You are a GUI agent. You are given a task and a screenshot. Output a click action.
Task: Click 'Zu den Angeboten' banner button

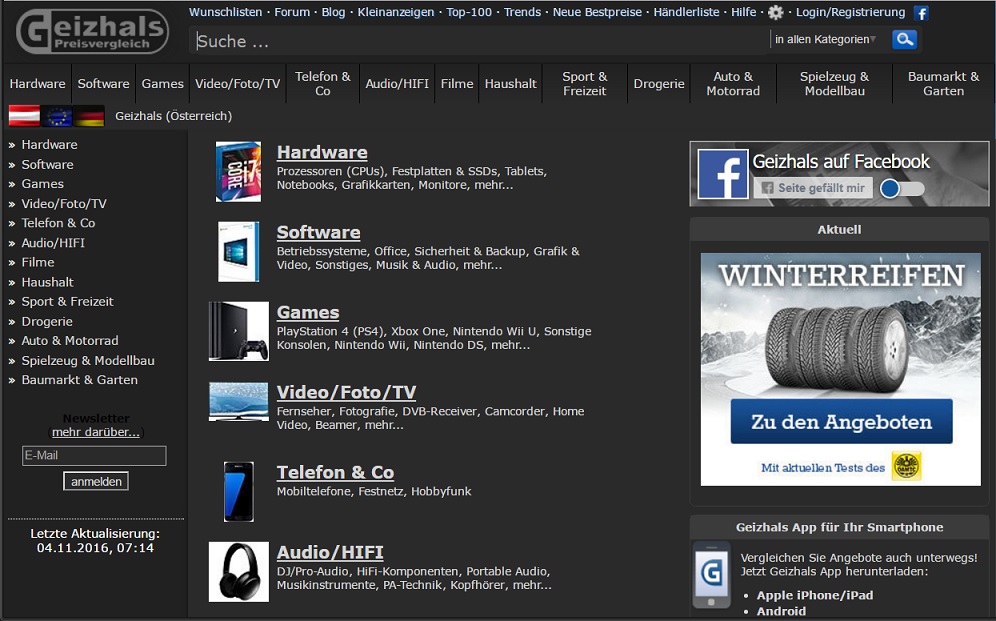pyautogui.click(x=841, y=422)
